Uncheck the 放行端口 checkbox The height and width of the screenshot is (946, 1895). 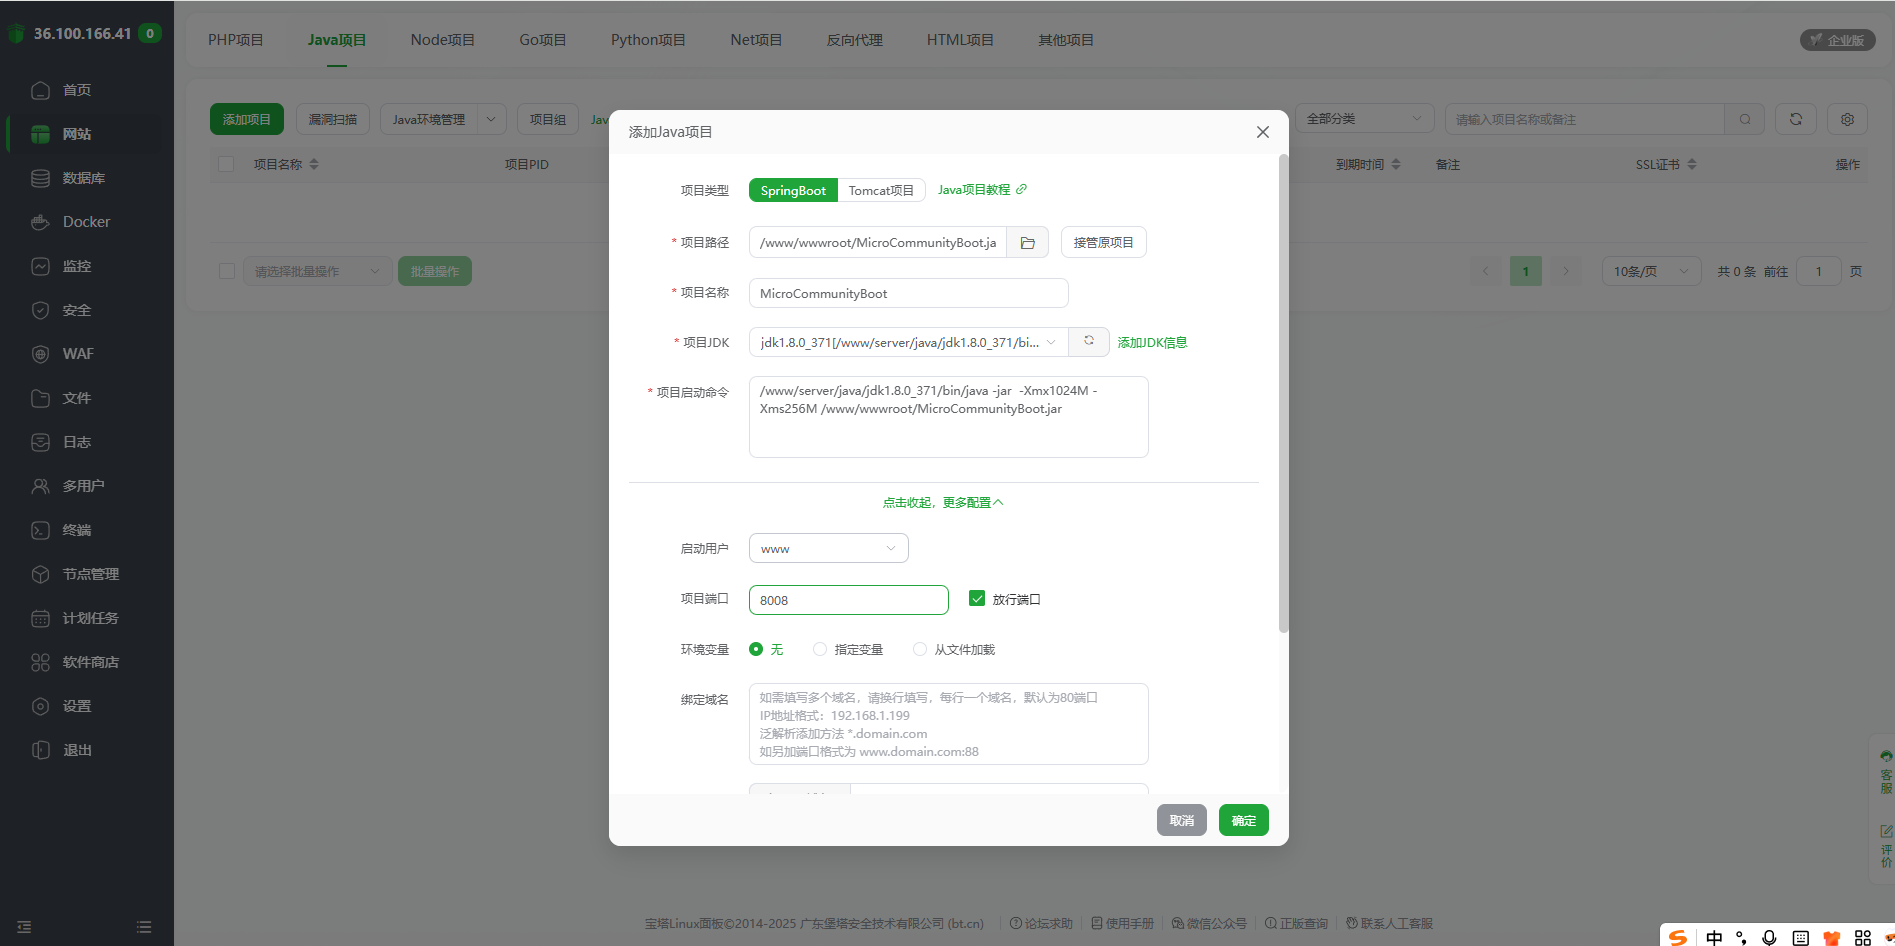point(977,598)
